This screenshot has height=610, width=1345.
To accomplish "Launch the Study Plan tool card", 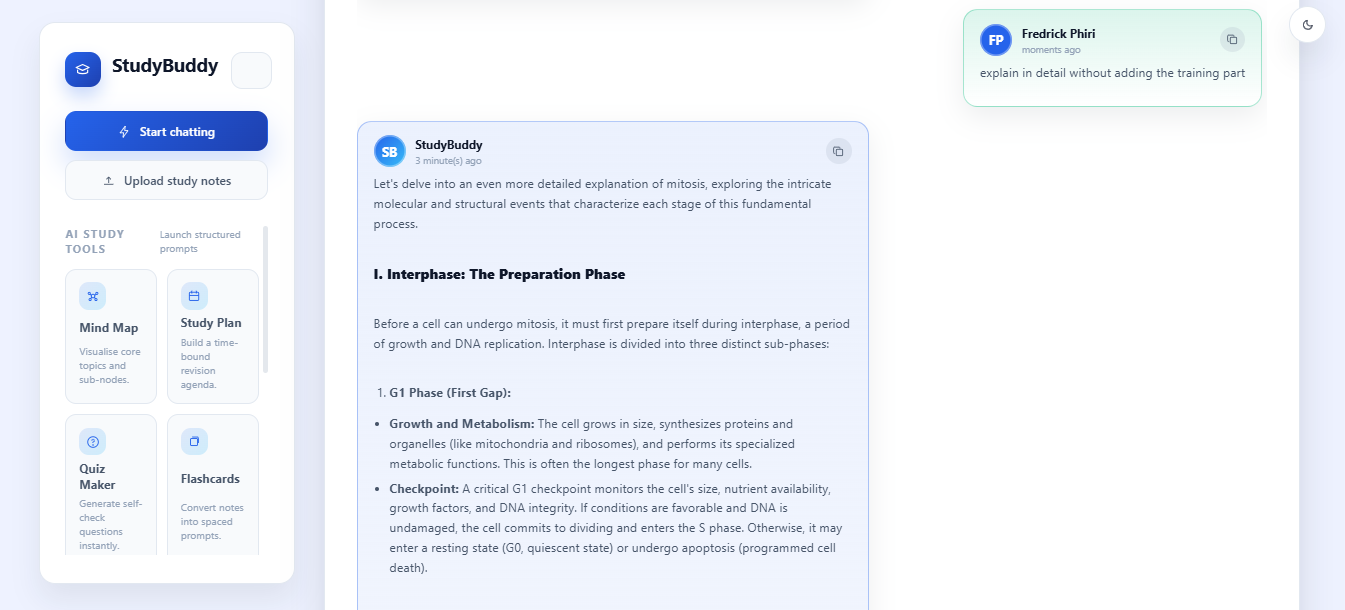I will (x=212, y=336).
